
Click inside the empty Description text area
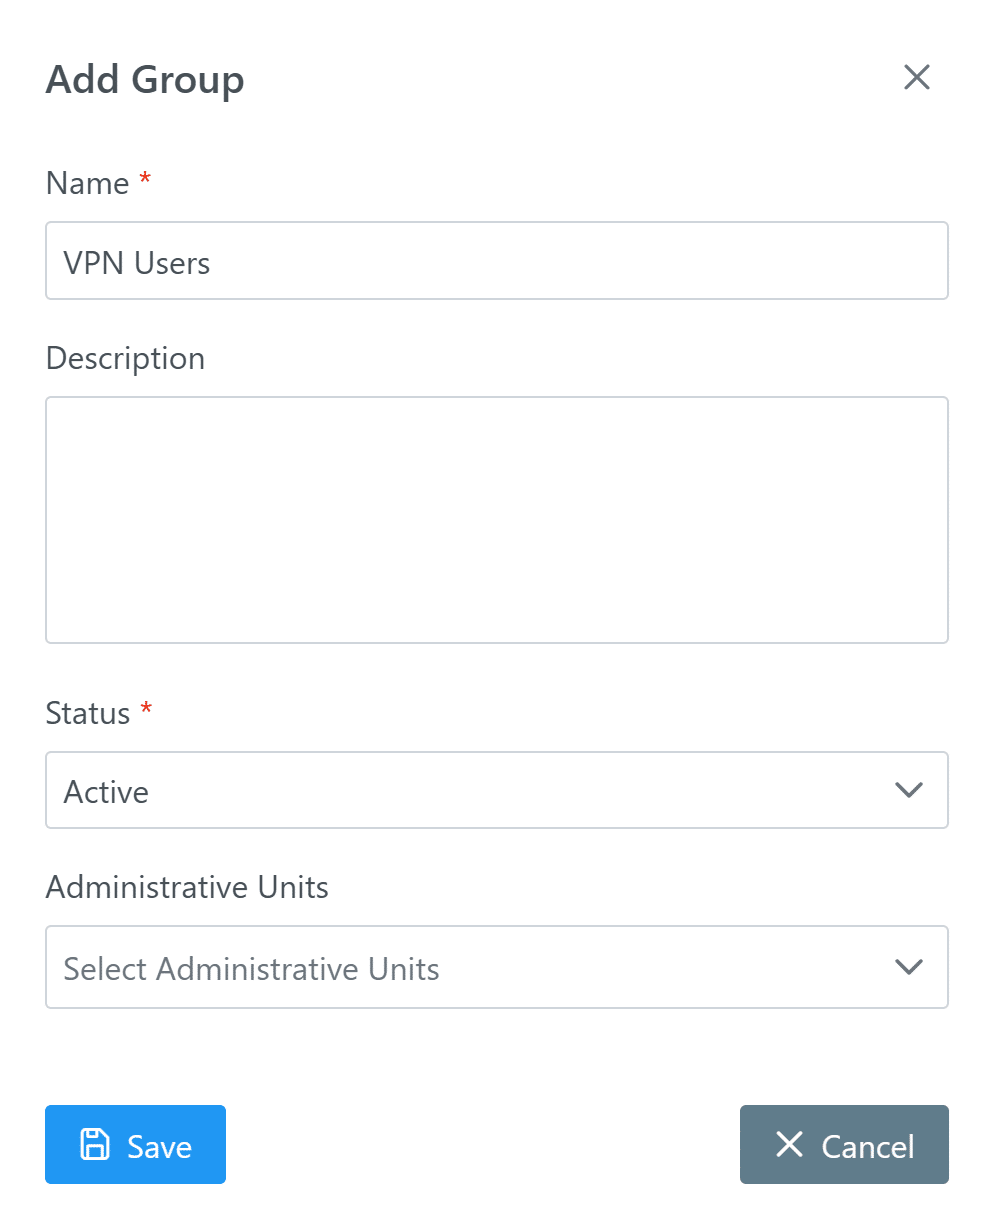[x=496, y=520]
